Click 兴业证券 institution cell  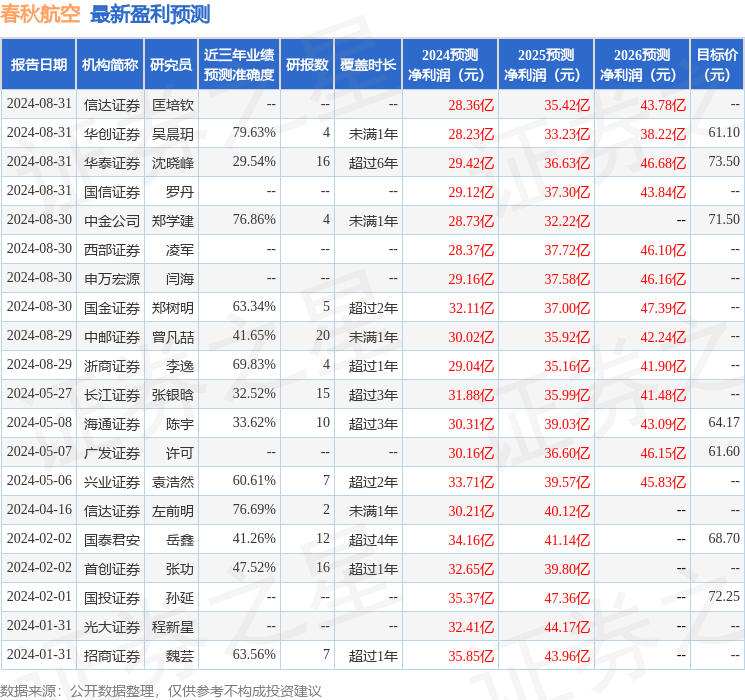(112, 482)
